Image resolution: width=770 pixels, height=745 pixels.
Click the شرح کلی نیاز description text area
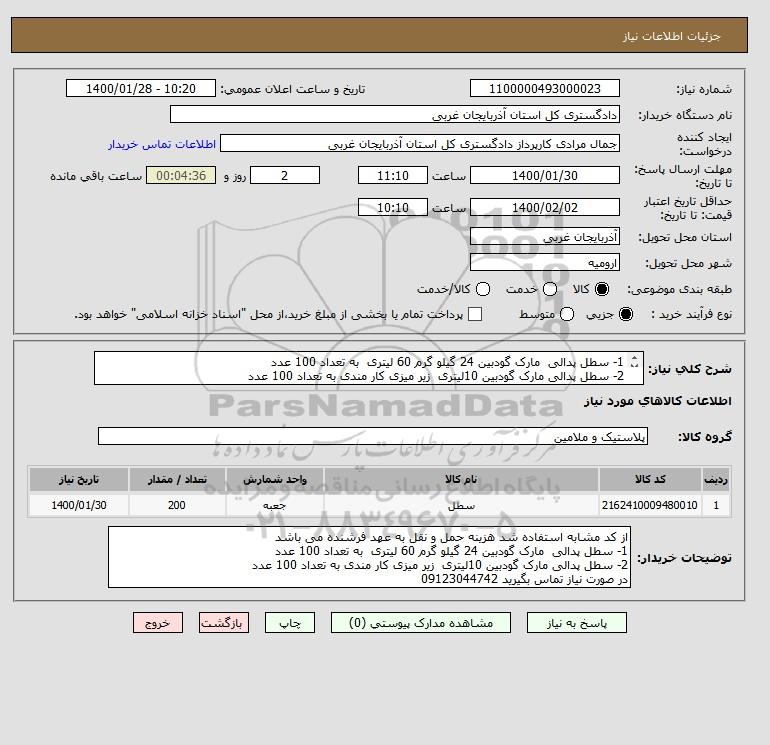(x=368, y=368)
